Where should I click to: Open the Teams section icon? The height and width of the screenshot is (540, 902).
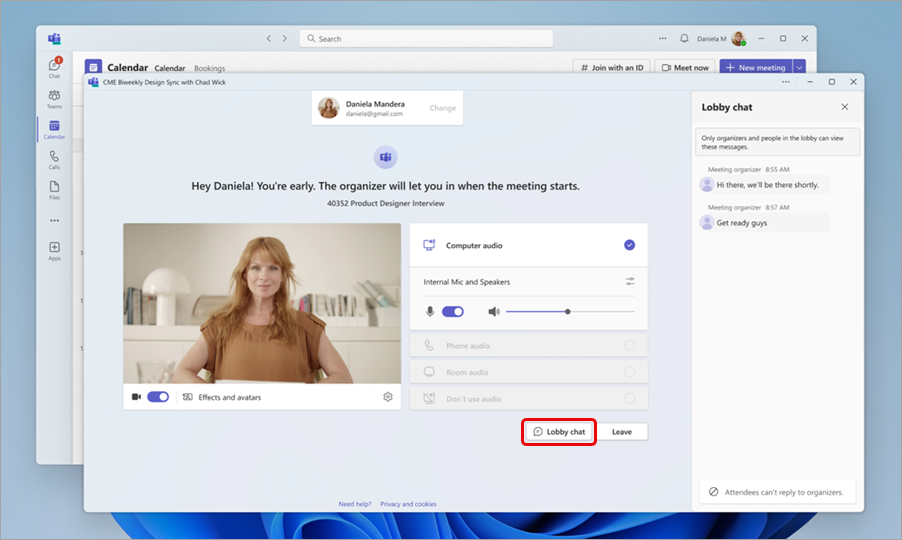tap(54, 98)
